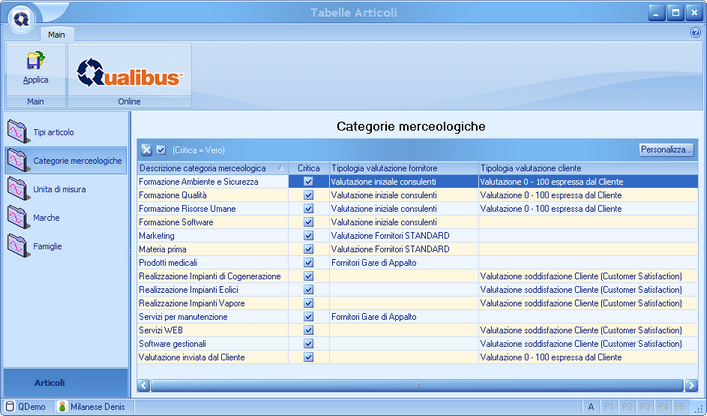Screen dimensions: 707x416
Task: Open the Tipi articolo folder icon
Action: coord(18,132)
